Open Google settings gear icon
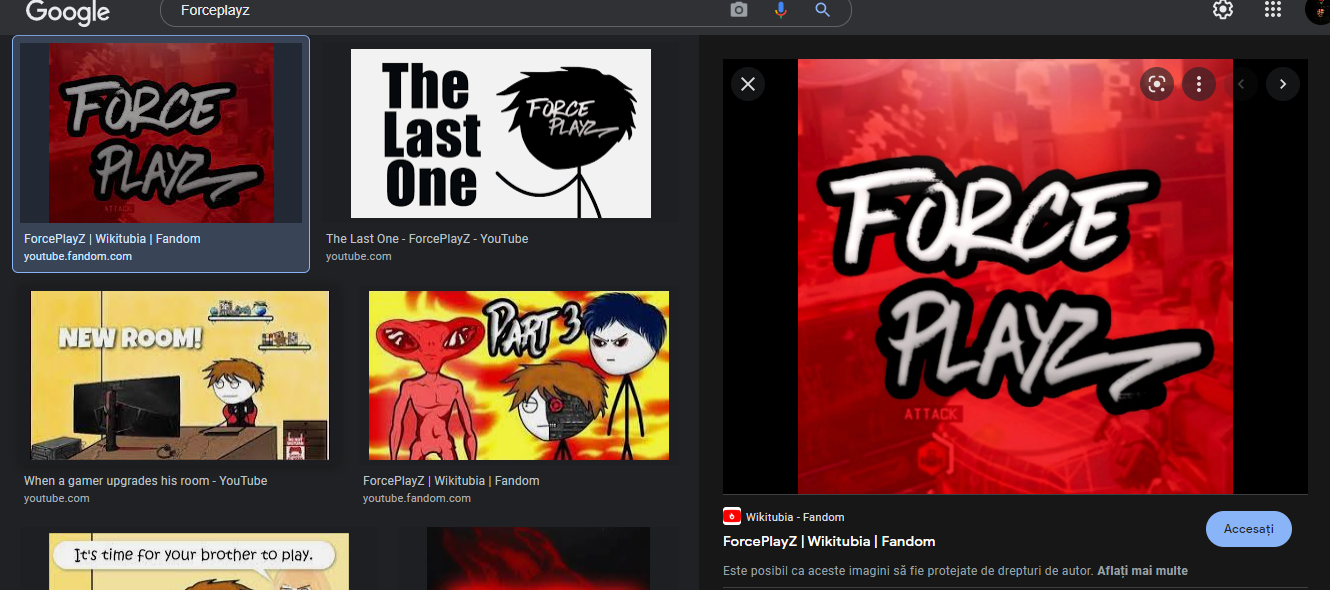This screenshot has width=1330, height=590. (x=1222, y=10)
